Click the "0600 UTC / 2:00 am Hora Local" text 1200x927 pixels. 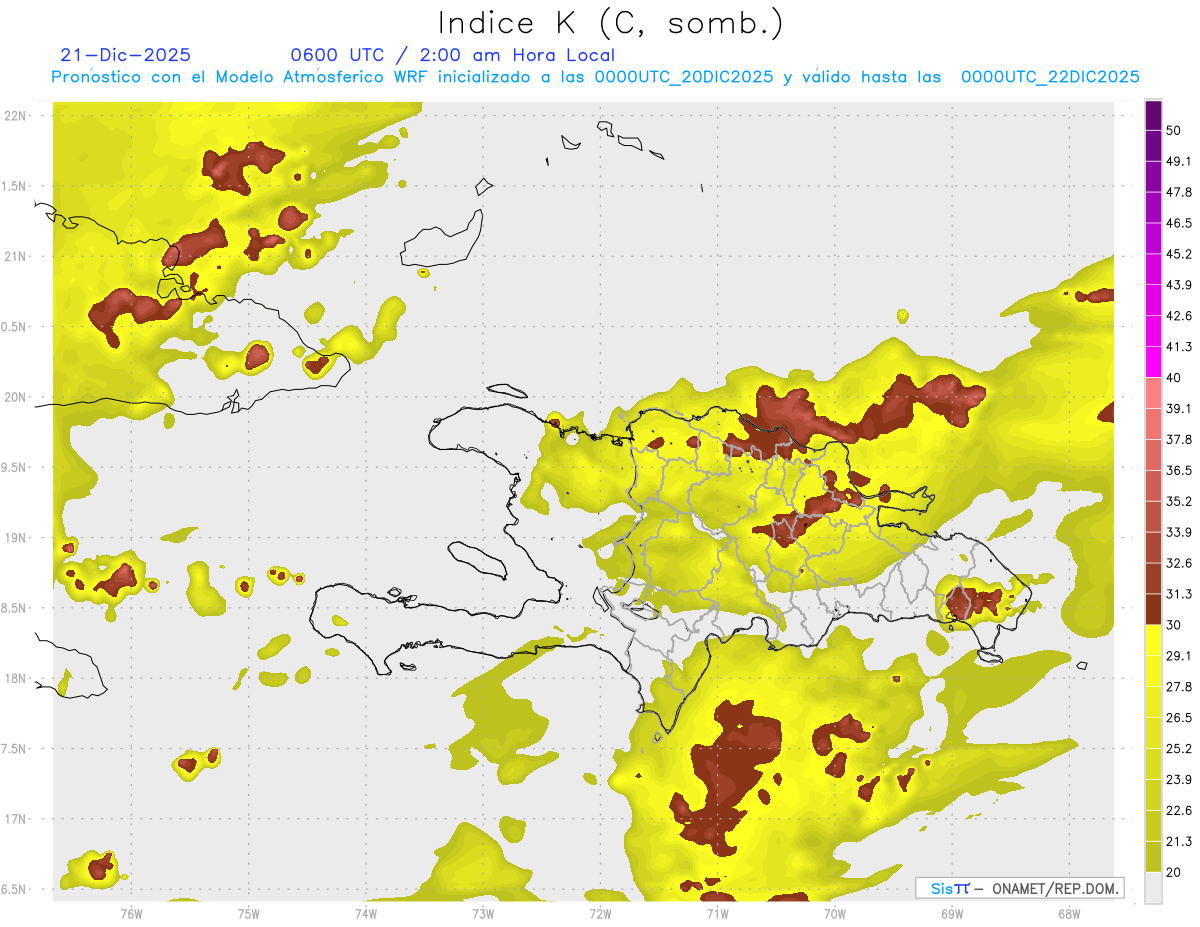453,55
